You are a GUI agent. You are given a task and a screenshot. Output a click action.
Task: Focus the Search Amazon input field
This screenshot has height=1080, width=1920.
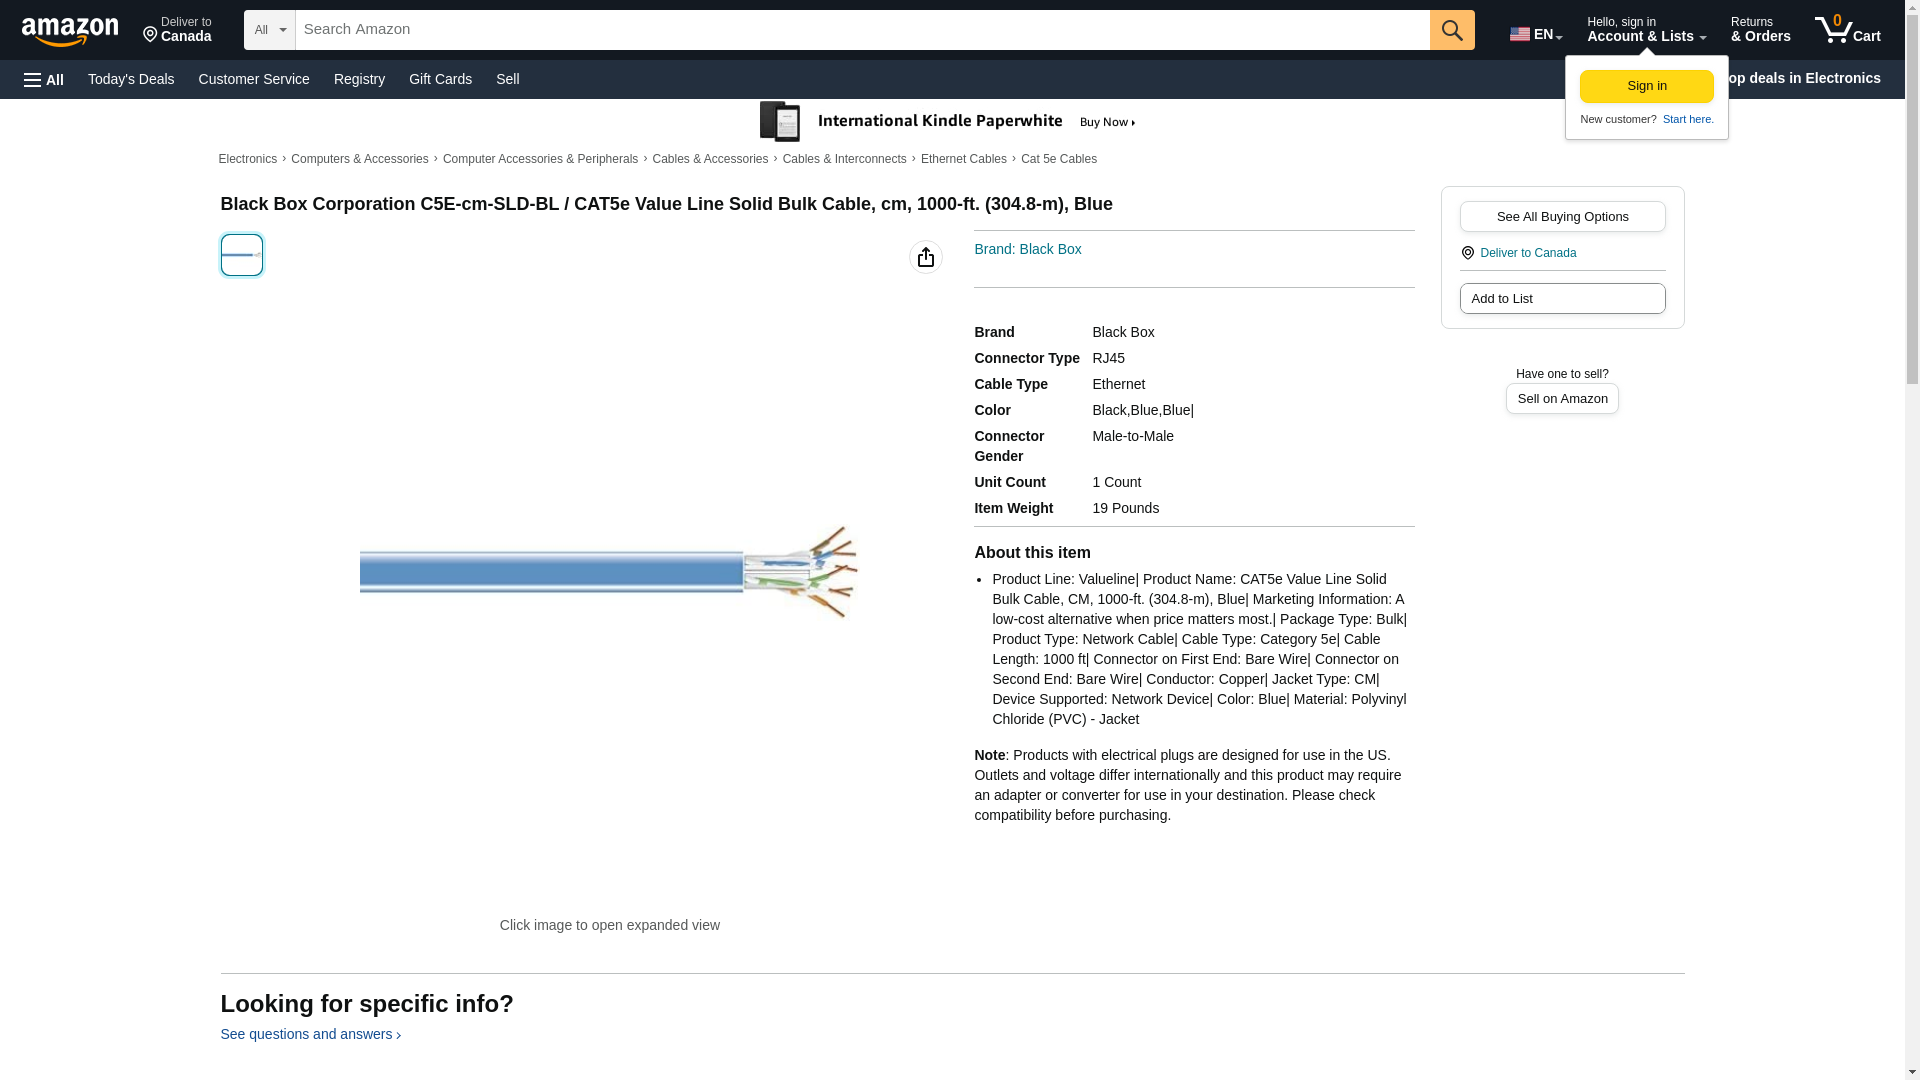pos(860,30)
